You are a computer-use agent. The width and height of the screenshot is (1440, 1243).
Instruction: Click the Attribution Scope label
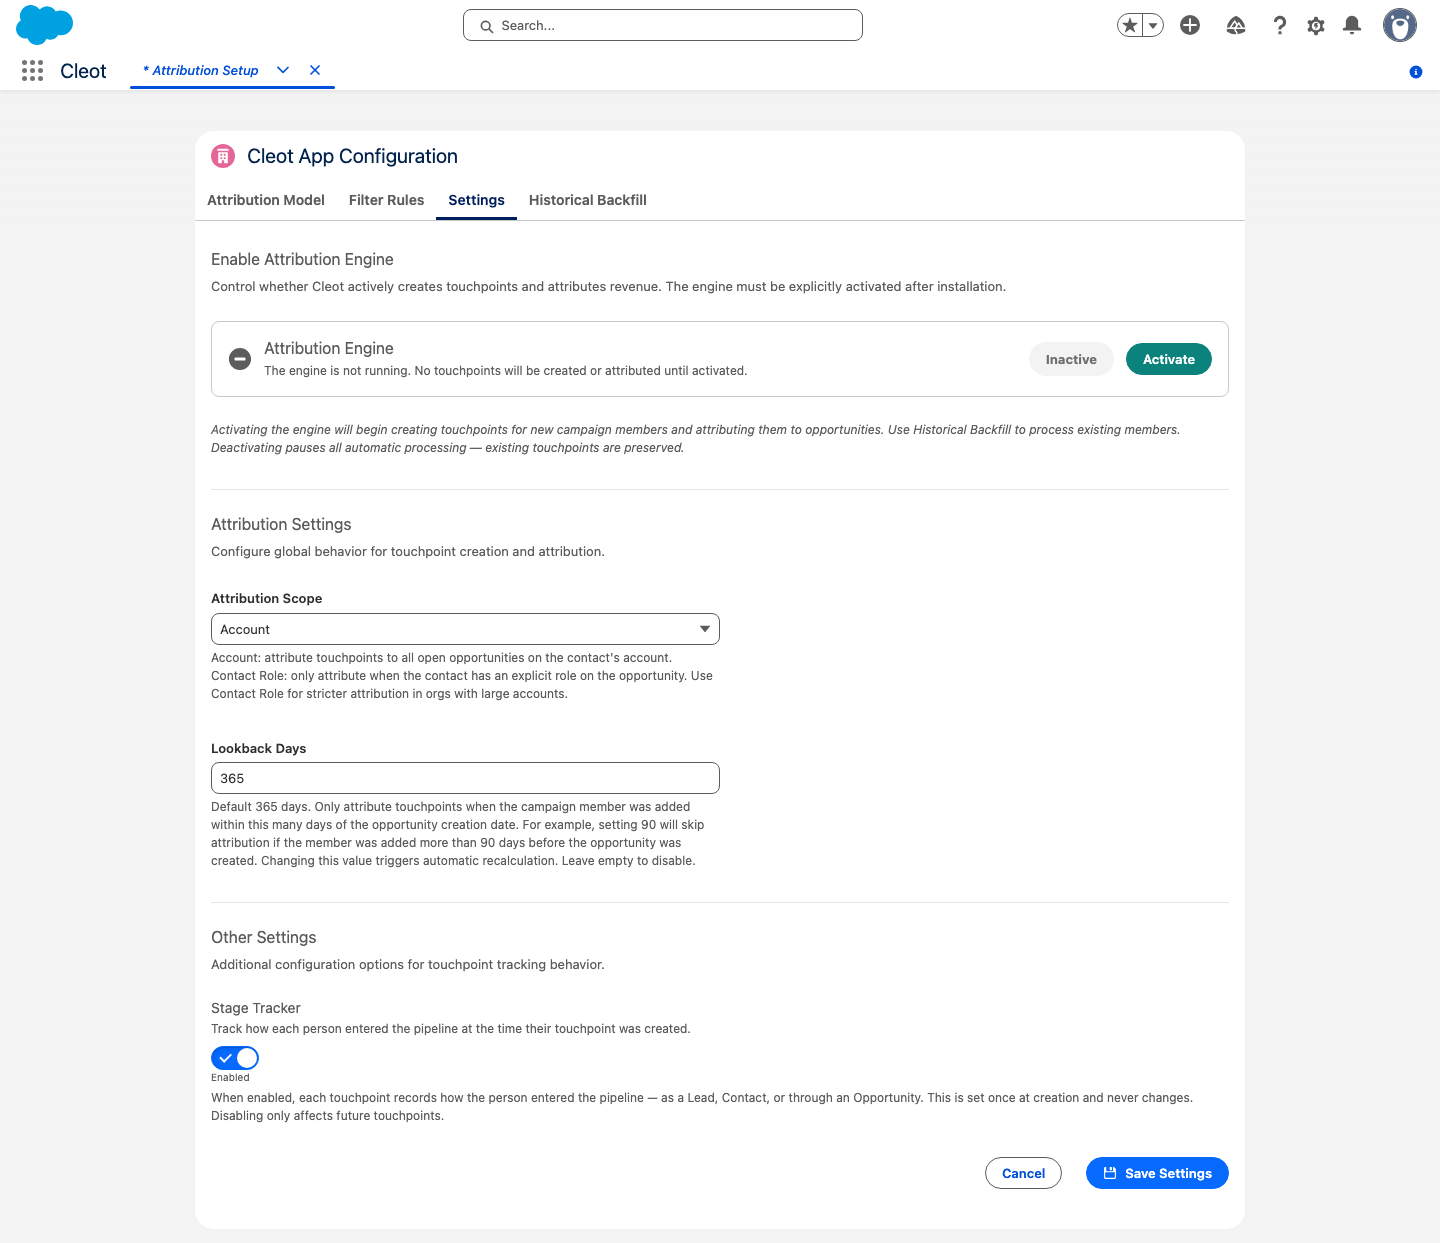click(x=267, y=598)
